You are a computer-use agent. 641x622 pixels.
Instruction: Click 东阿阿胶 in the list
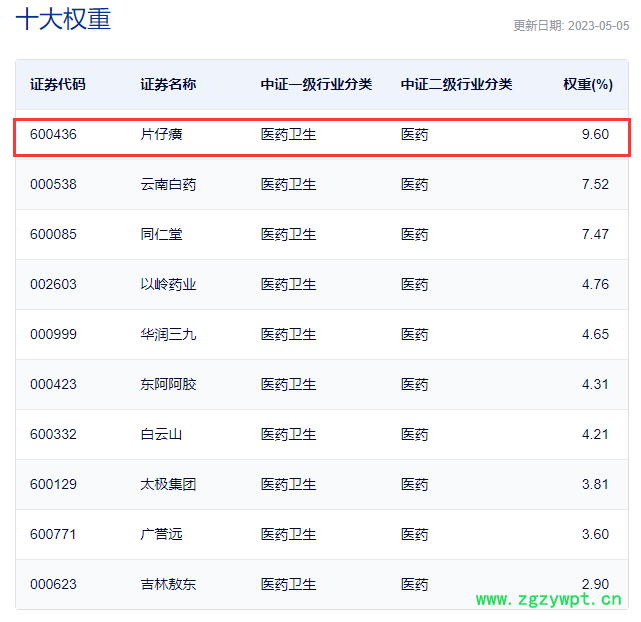168,384
